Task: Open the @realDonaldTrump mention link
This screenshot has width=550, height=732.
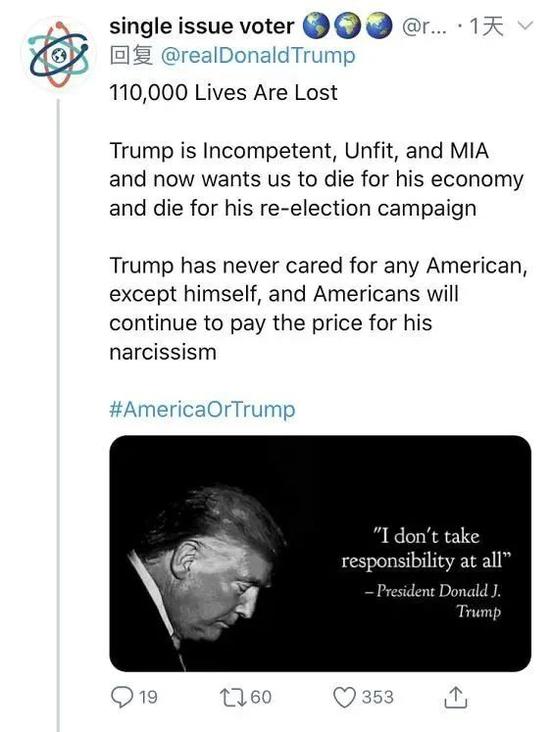Action: coord(258,56)
